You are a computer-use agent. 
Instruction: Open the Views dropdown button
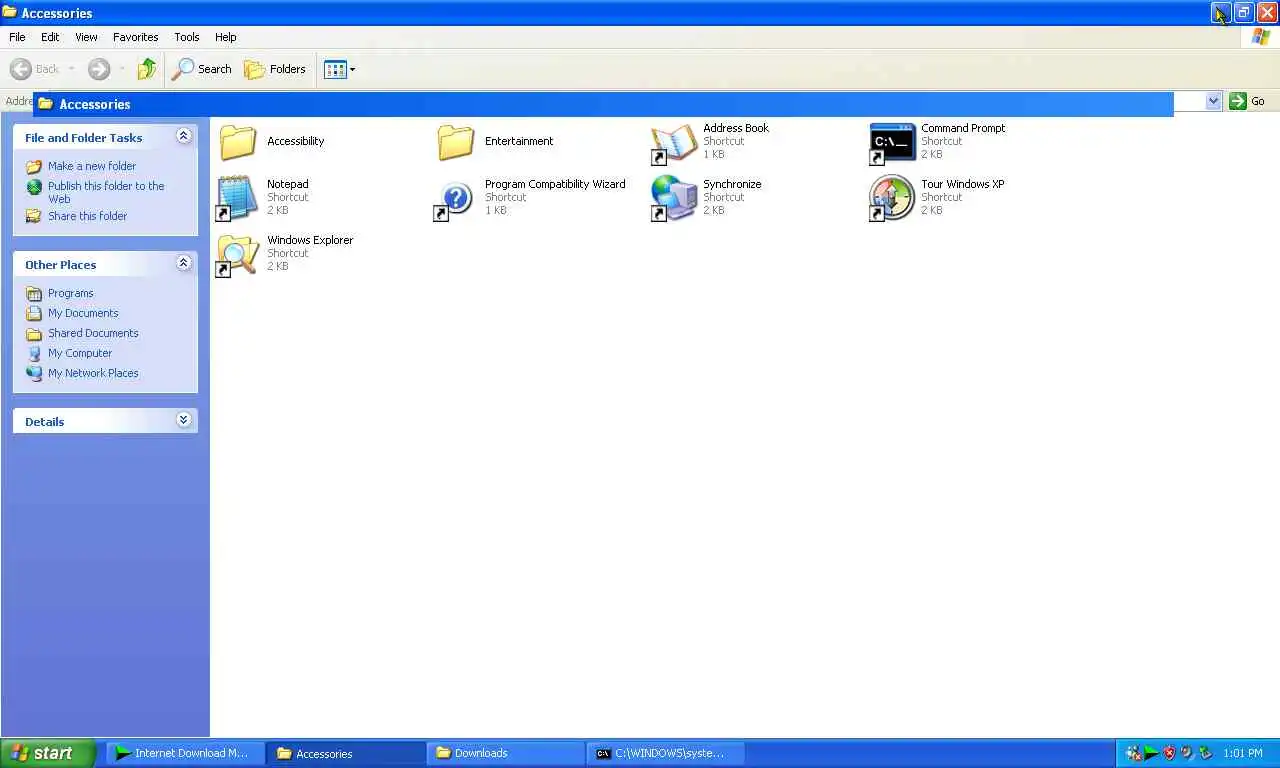(x=340, y=69)
